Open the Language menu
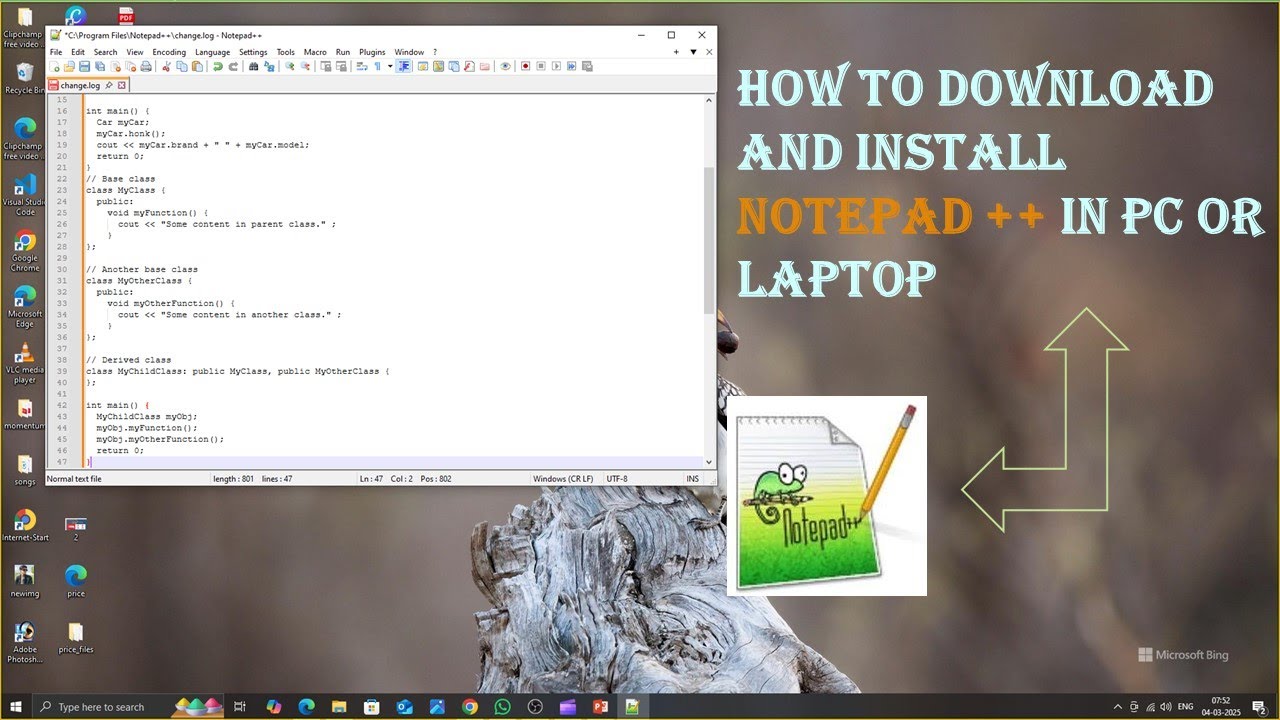The width and height of the screenshot is (1280, 720). click(x=212, y=52)
